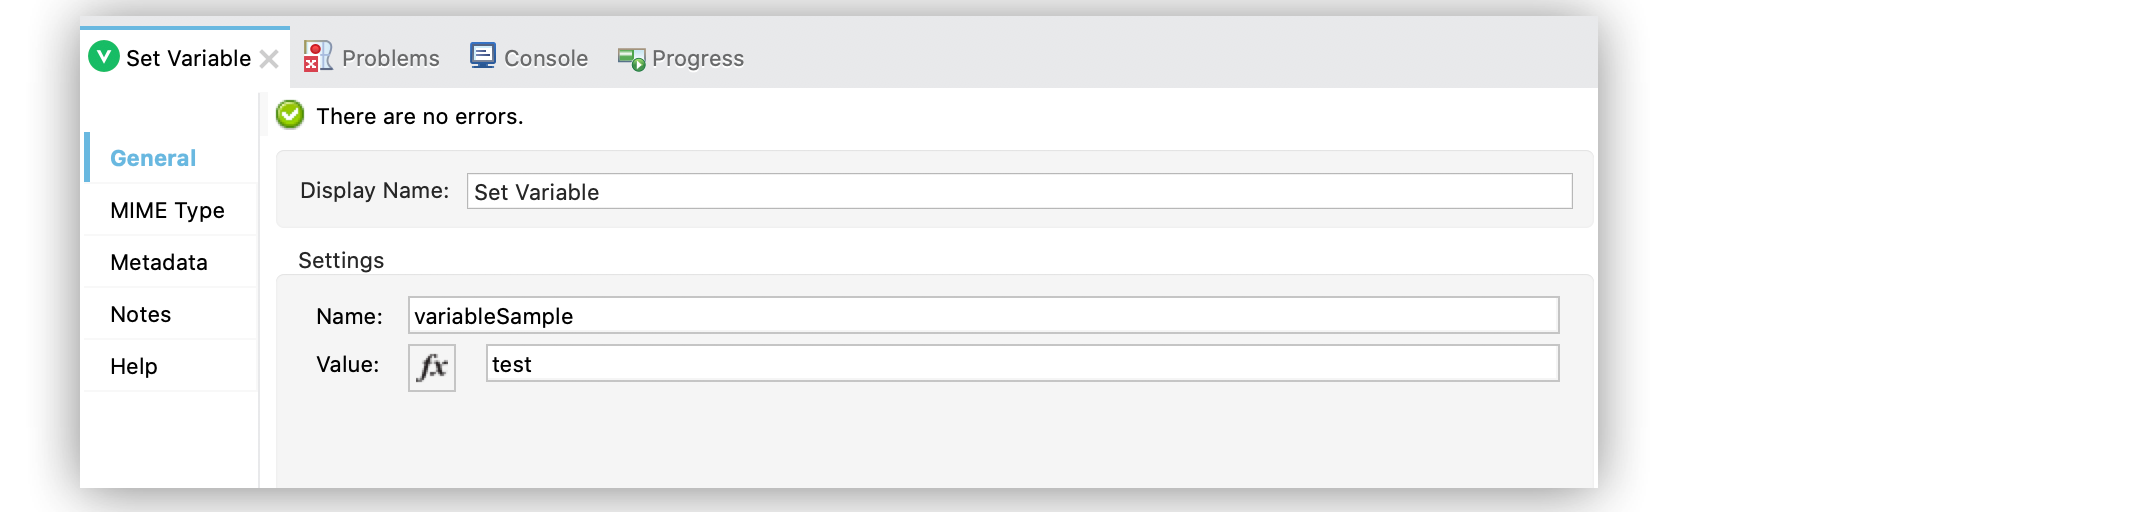Click the "There are no errors." message
This screenshot has height=512, width=2142.
pos(420,116)
